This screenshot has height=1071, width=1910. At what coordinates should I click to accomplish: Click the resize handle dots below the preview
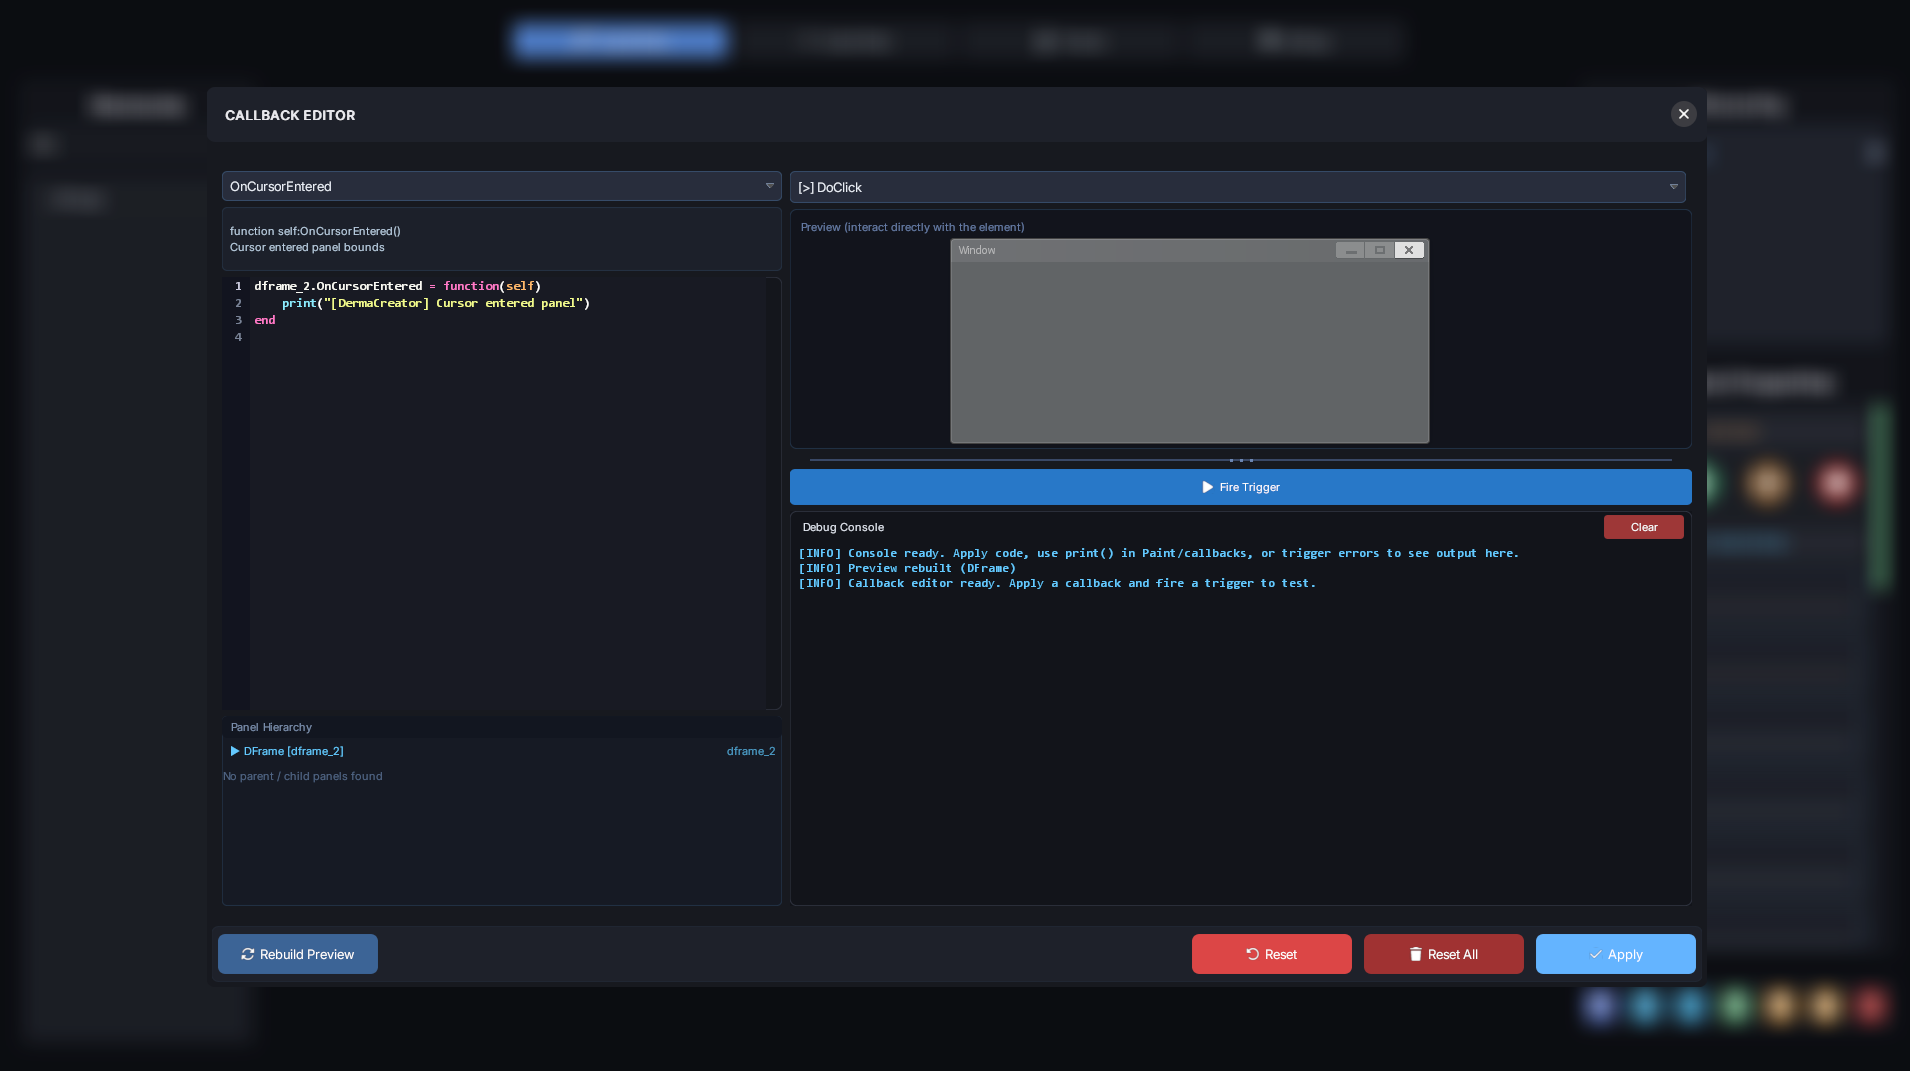(1239, 459)
